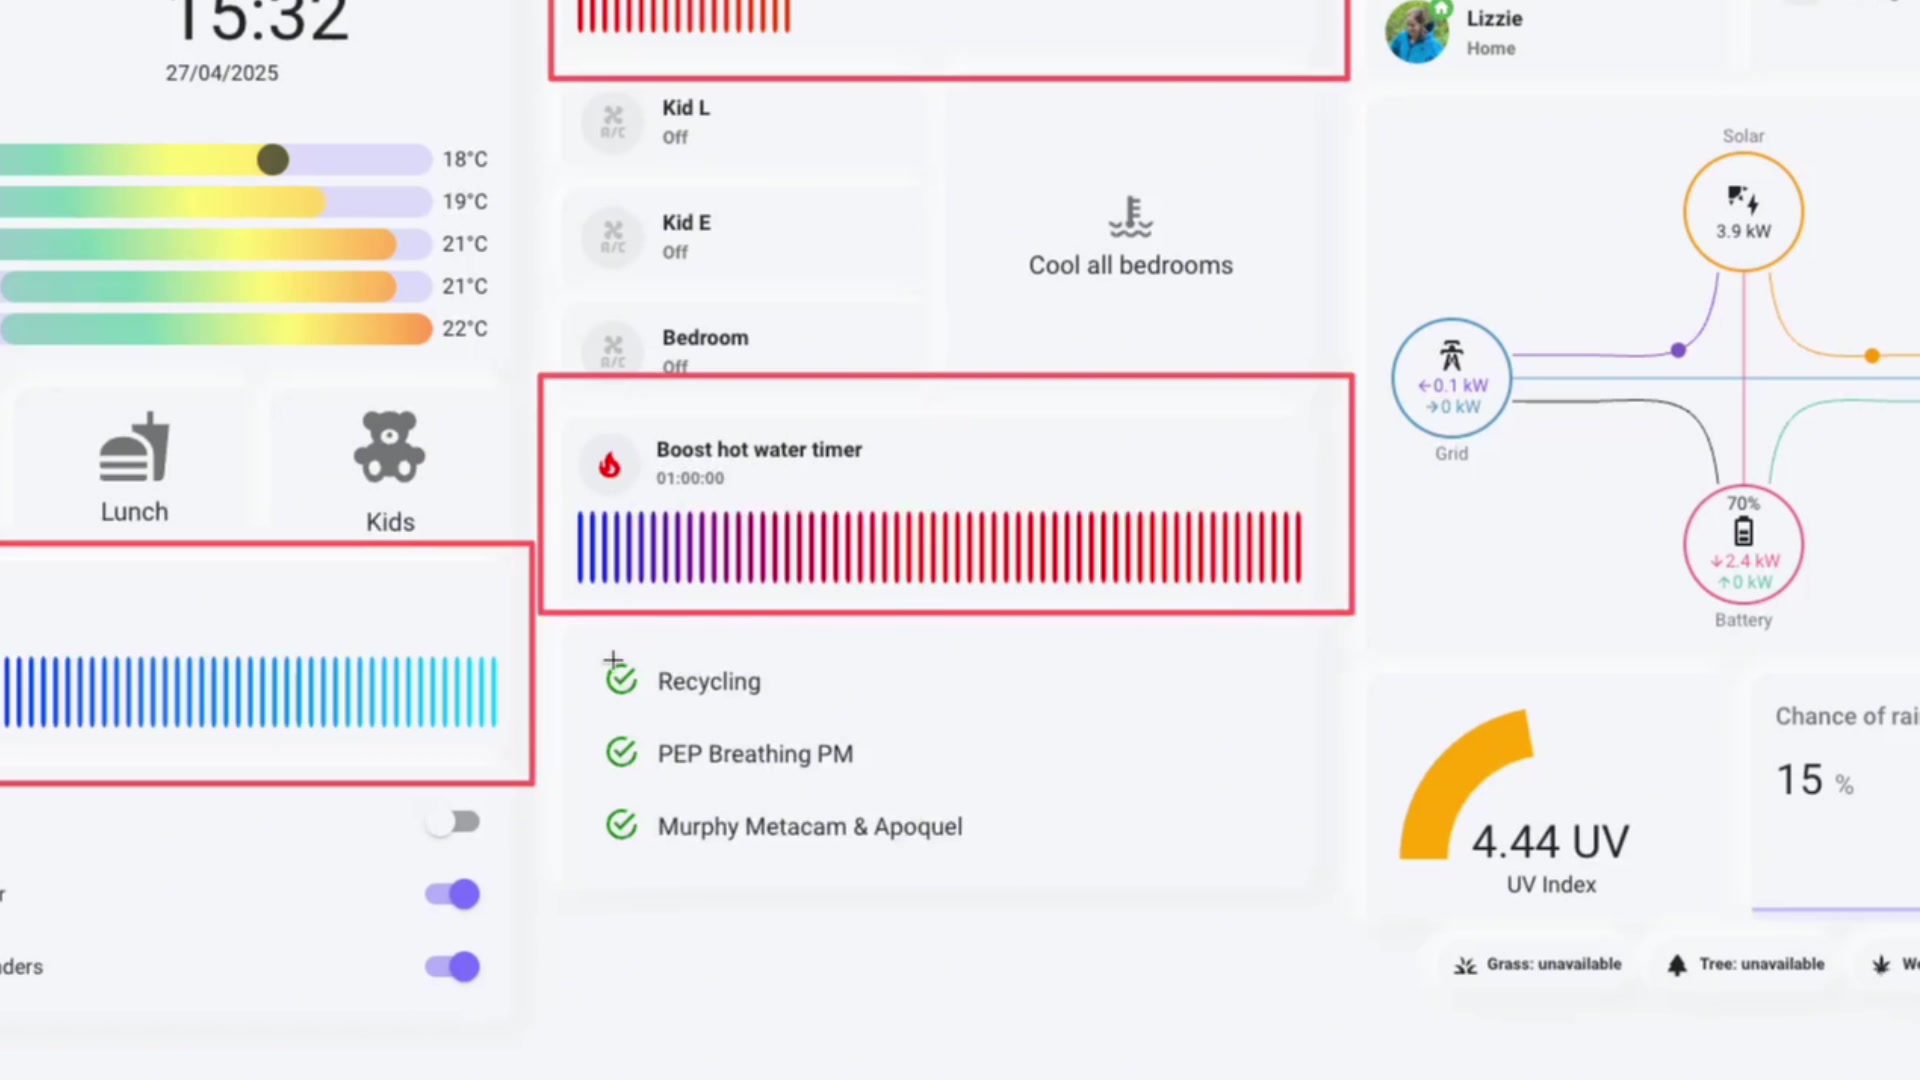Click the Grass unavailable pollen chip

pos(1537,964)
